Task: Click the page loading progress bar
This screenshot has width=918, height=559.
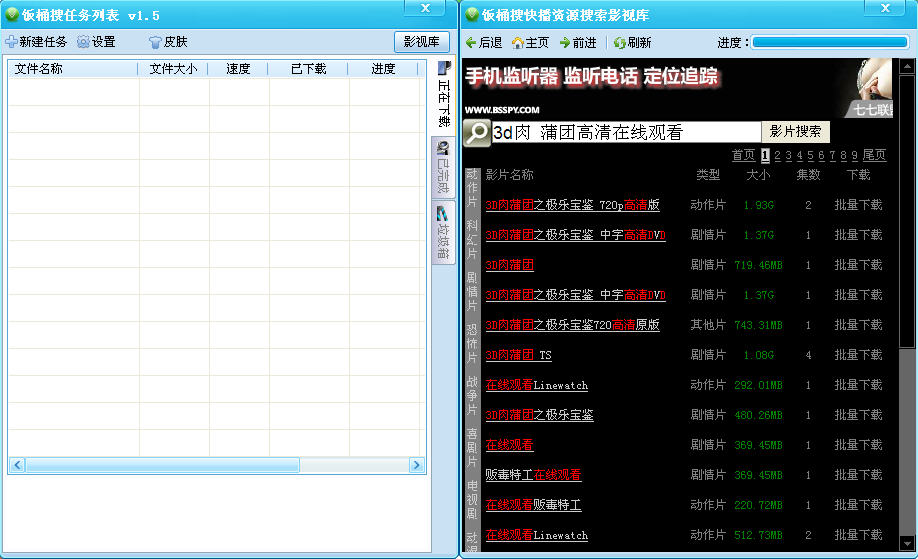Action: tap(830, 42)
